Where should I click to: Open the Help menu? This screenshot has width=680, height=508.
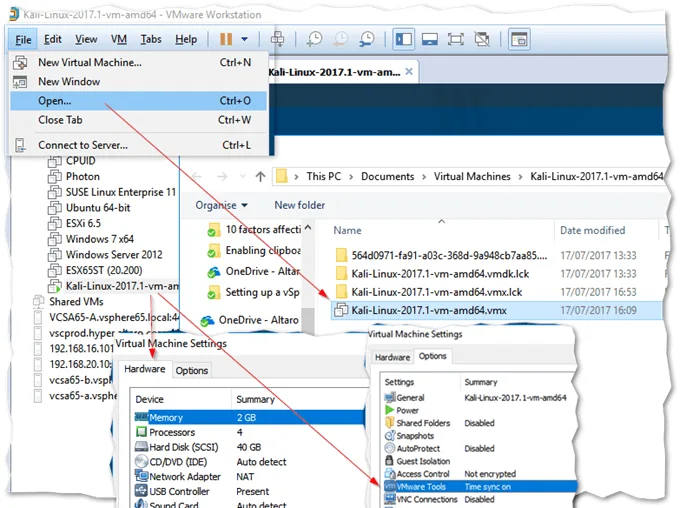point(186,39)
